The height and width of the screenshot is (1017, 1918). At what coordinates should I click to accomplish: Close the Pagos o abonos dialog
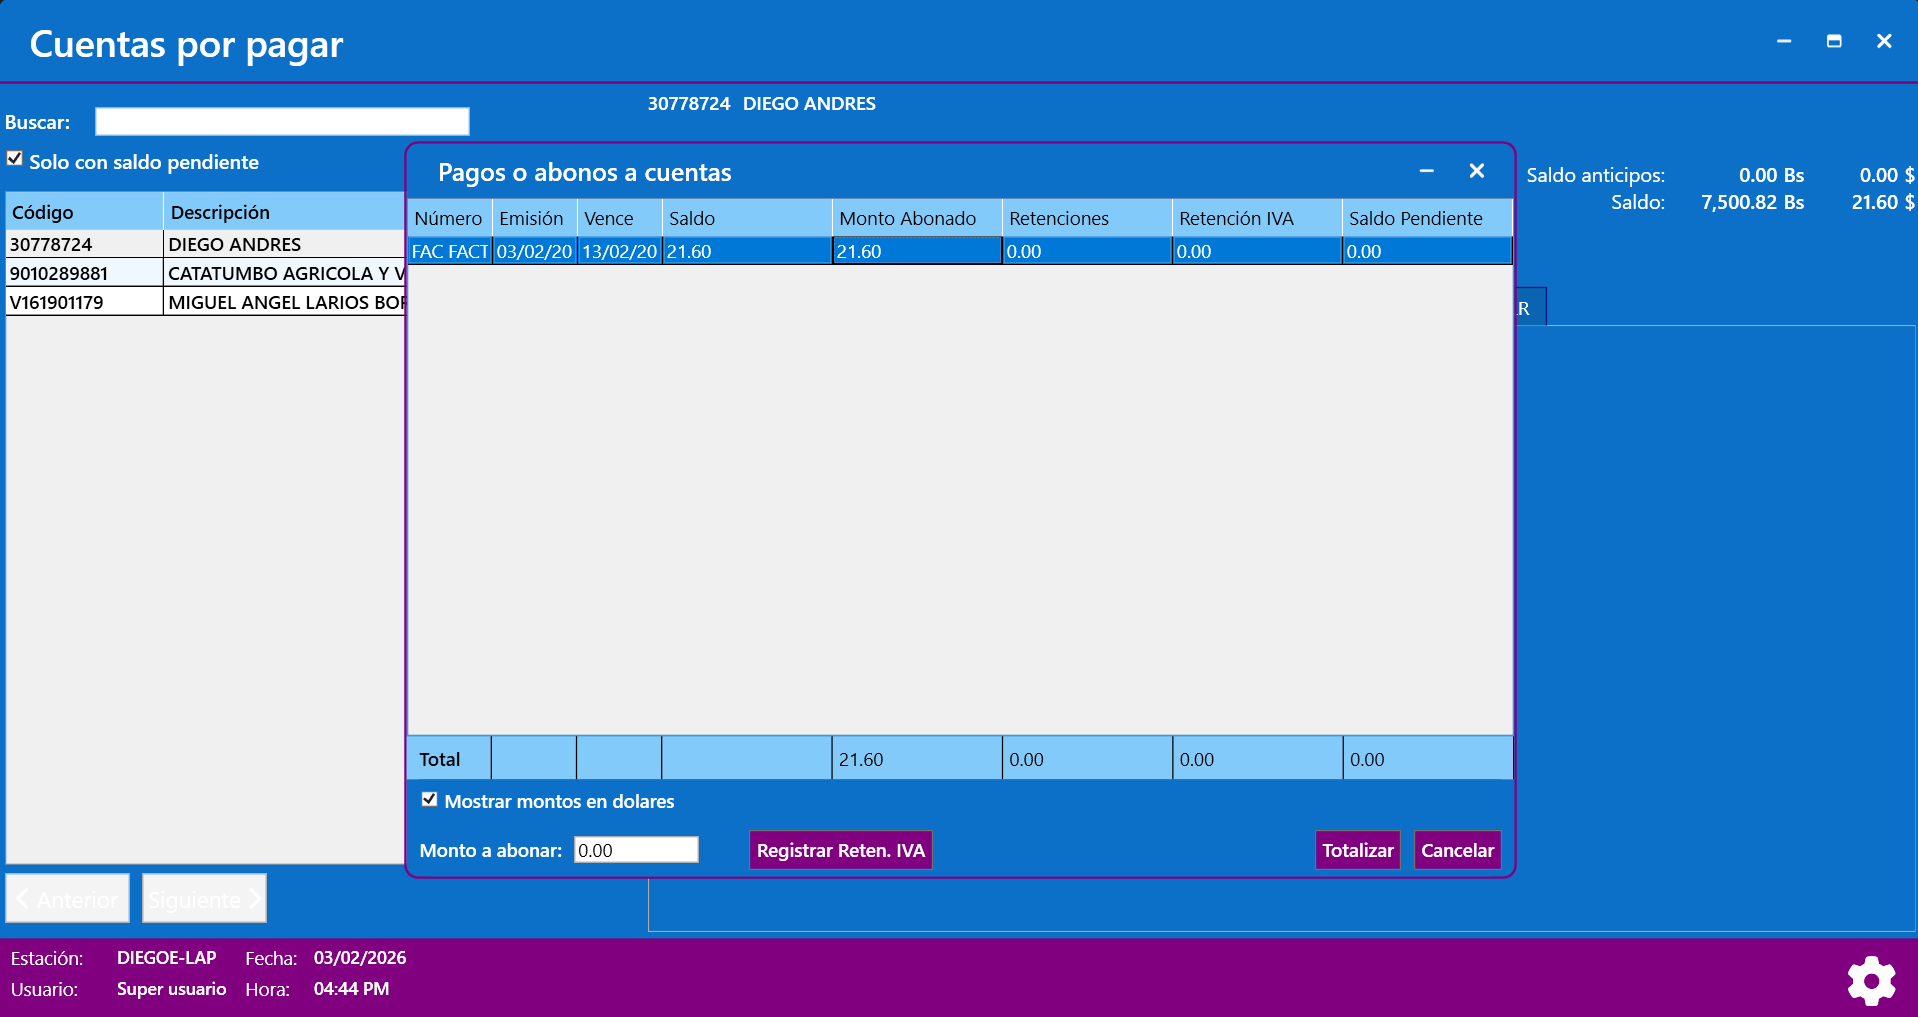pos(1476,171)
